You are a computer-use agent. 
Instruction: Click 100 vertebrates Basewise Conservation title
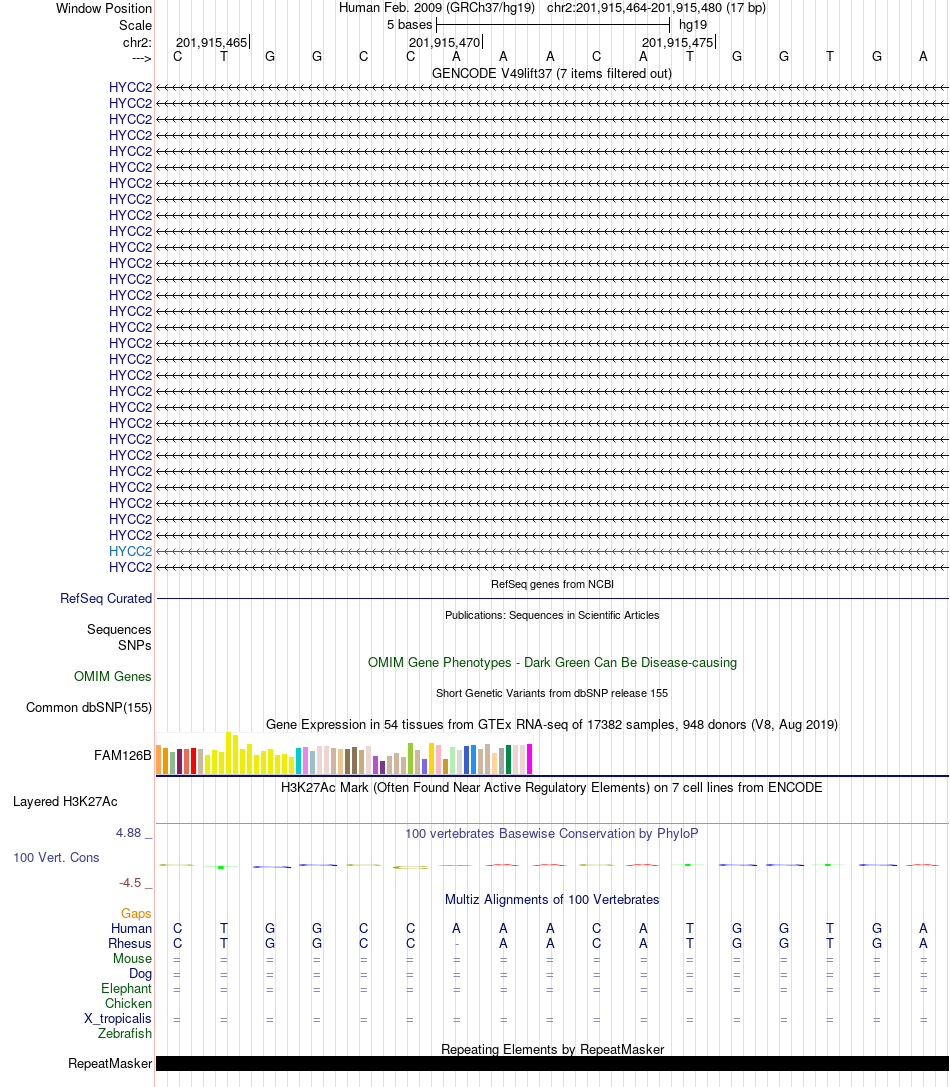[x=552, y=833]
